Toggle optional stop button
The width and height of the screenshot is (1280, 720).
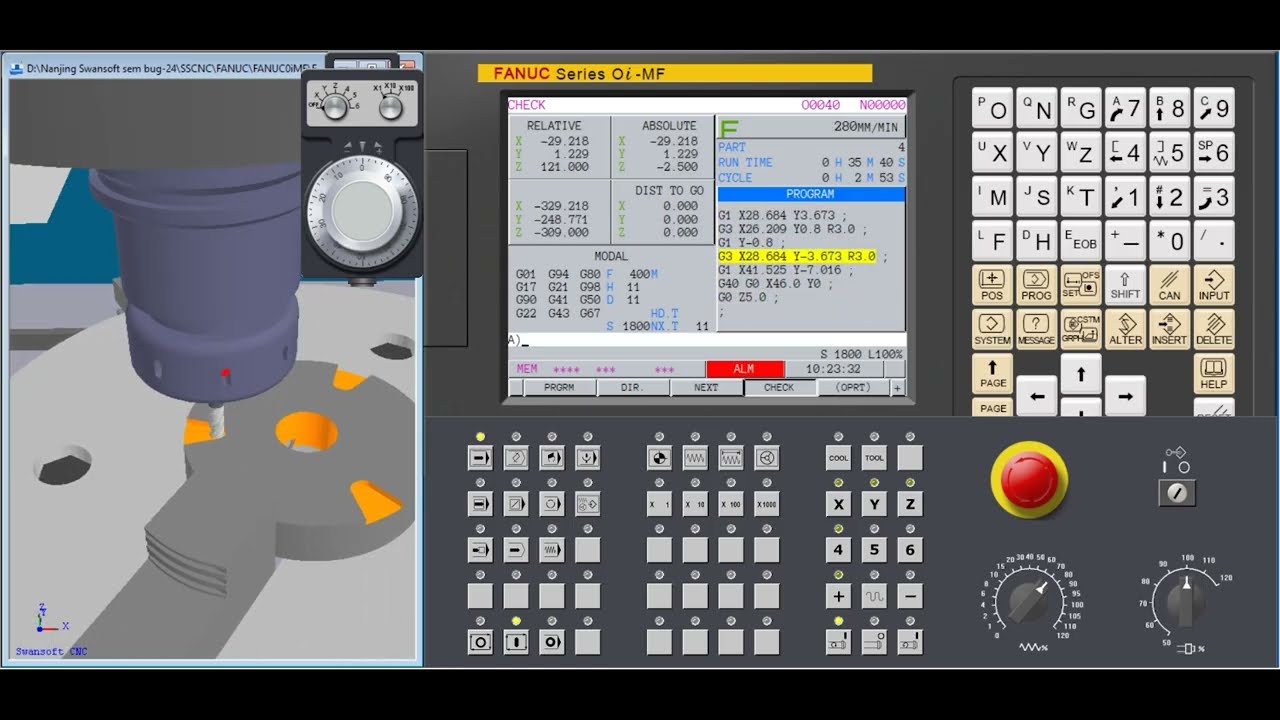(552, 504)
